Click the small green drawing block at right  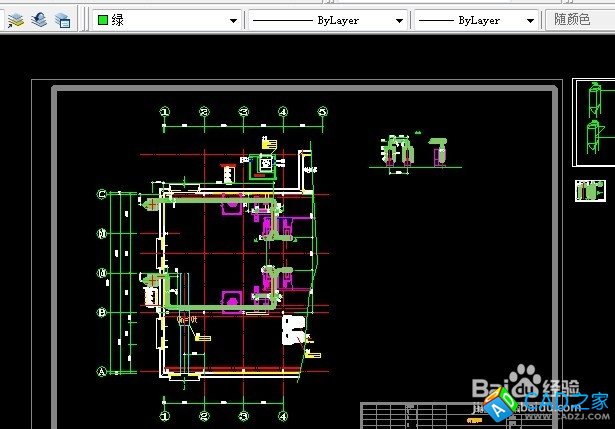[x=590, y=190]
